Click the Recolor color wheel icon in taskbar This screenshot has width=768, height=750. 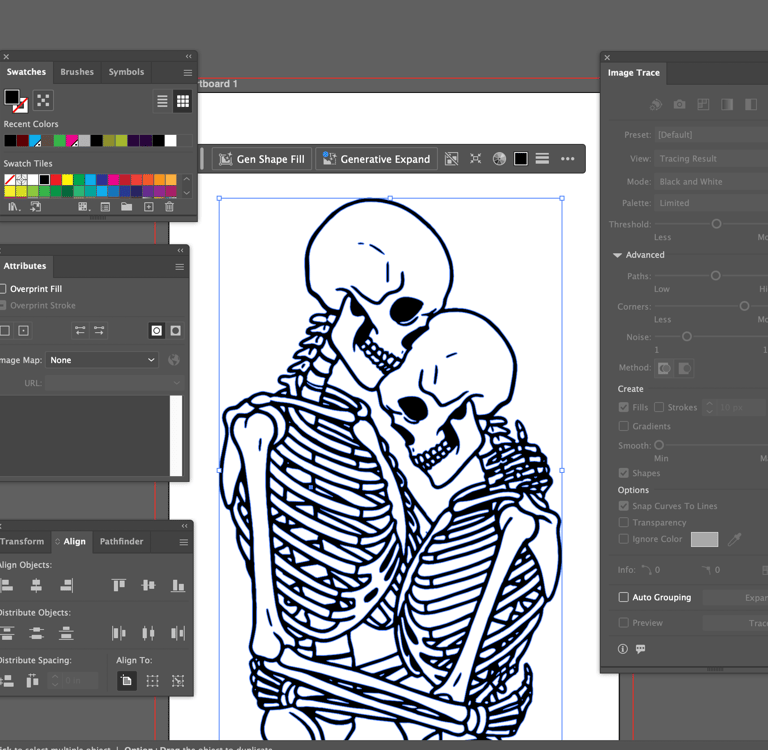[499, 159]
